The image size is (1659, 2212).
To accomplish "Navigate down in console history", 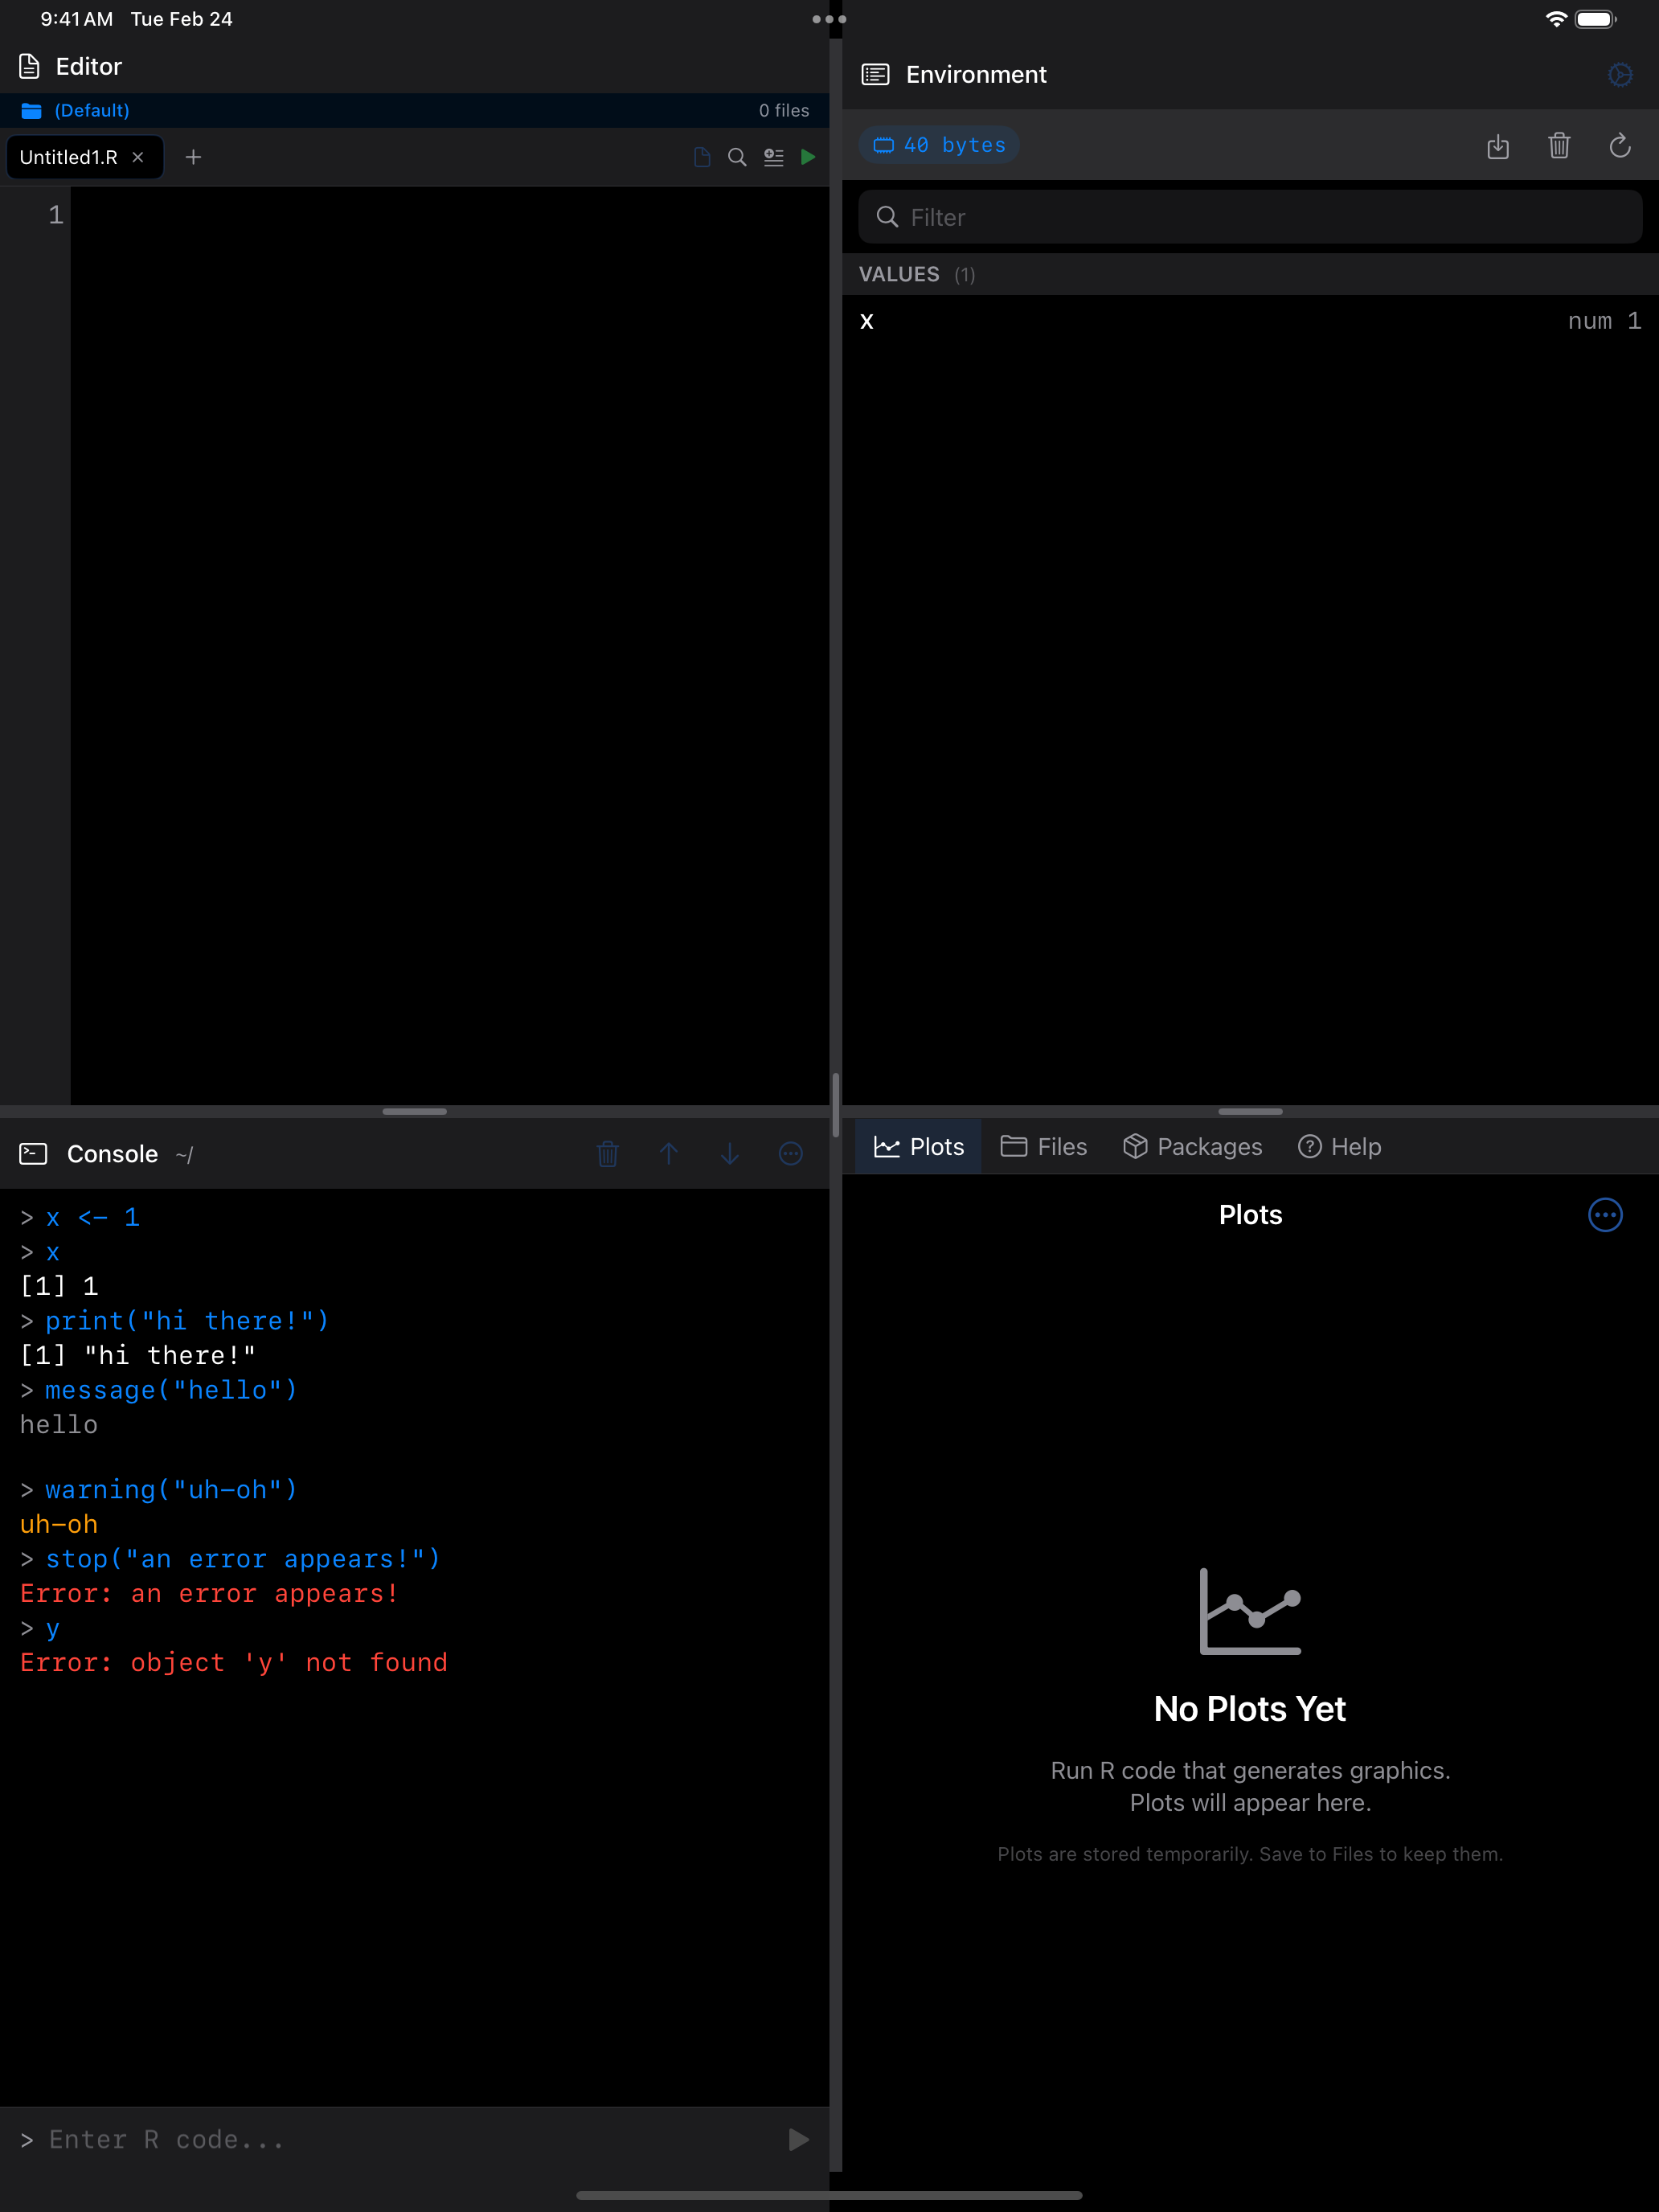I will point(729,1153).
